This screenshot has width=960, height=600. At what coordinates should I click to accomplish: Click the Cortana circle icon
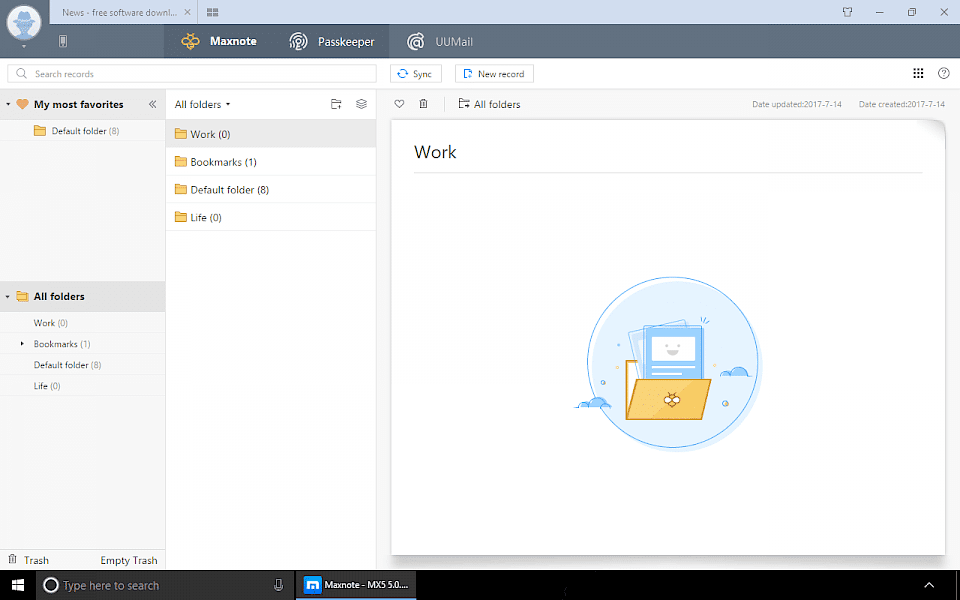(x=51, y=585)
